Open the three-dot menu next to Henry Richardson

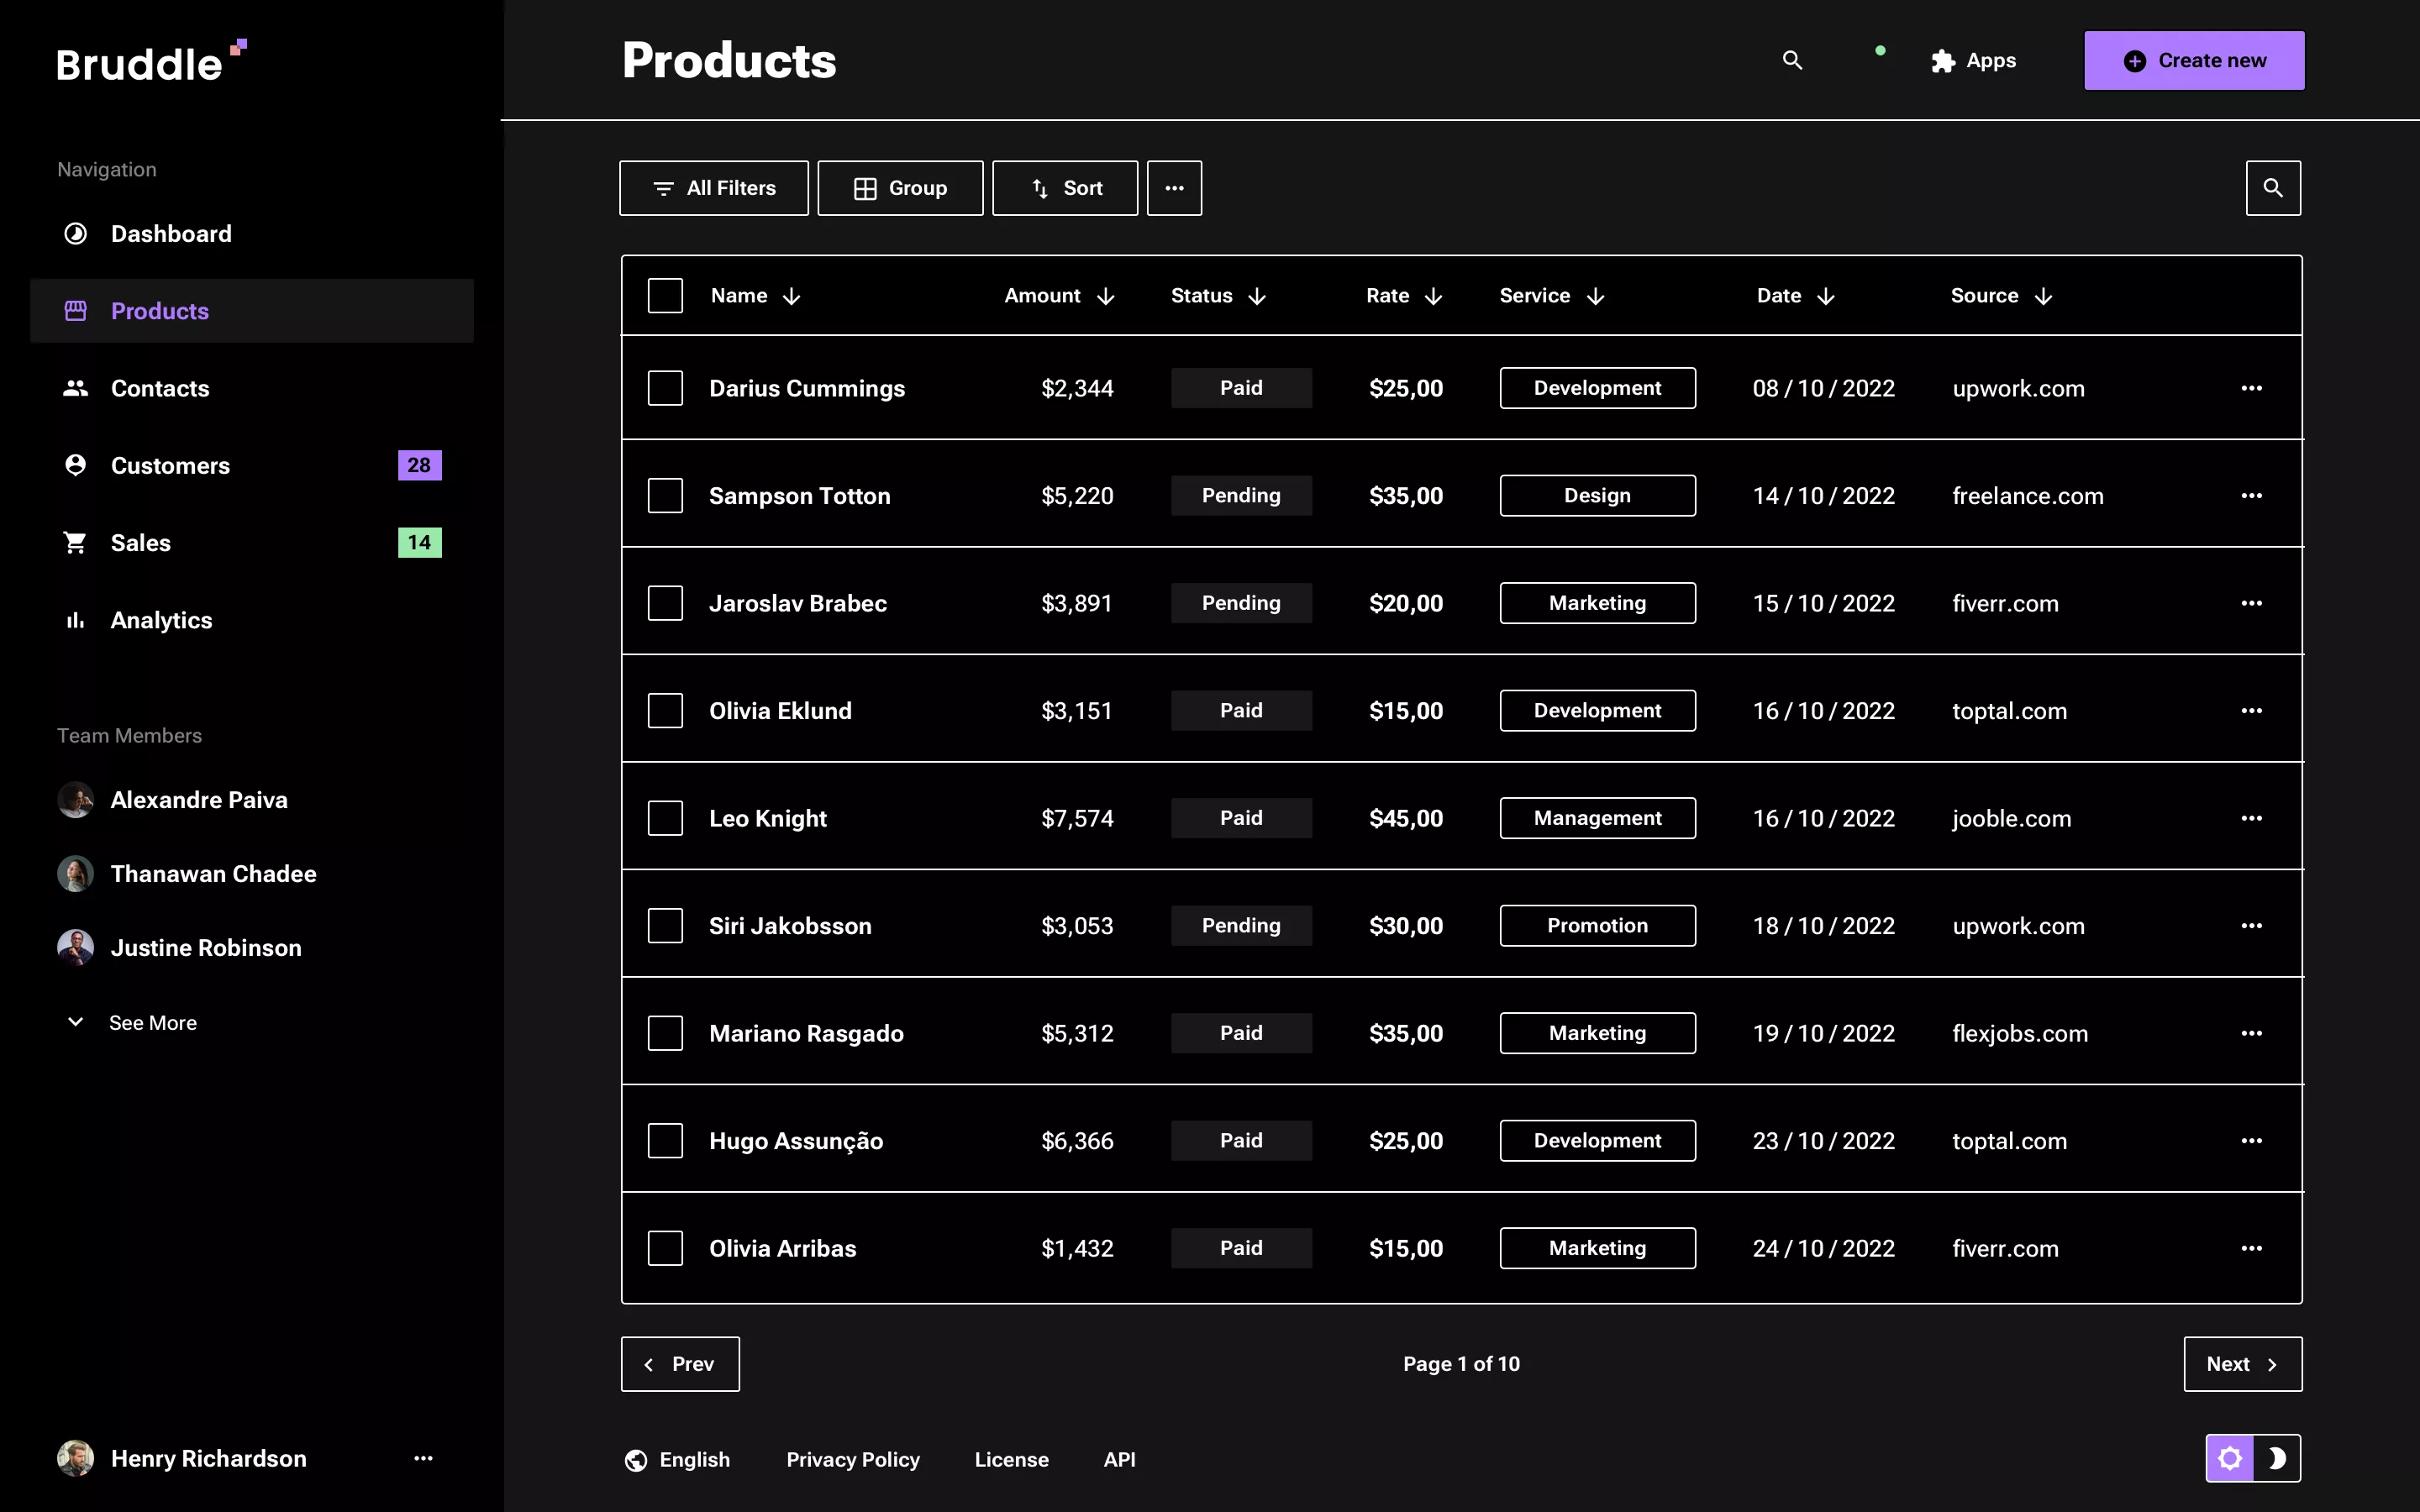coord(423,1458)
